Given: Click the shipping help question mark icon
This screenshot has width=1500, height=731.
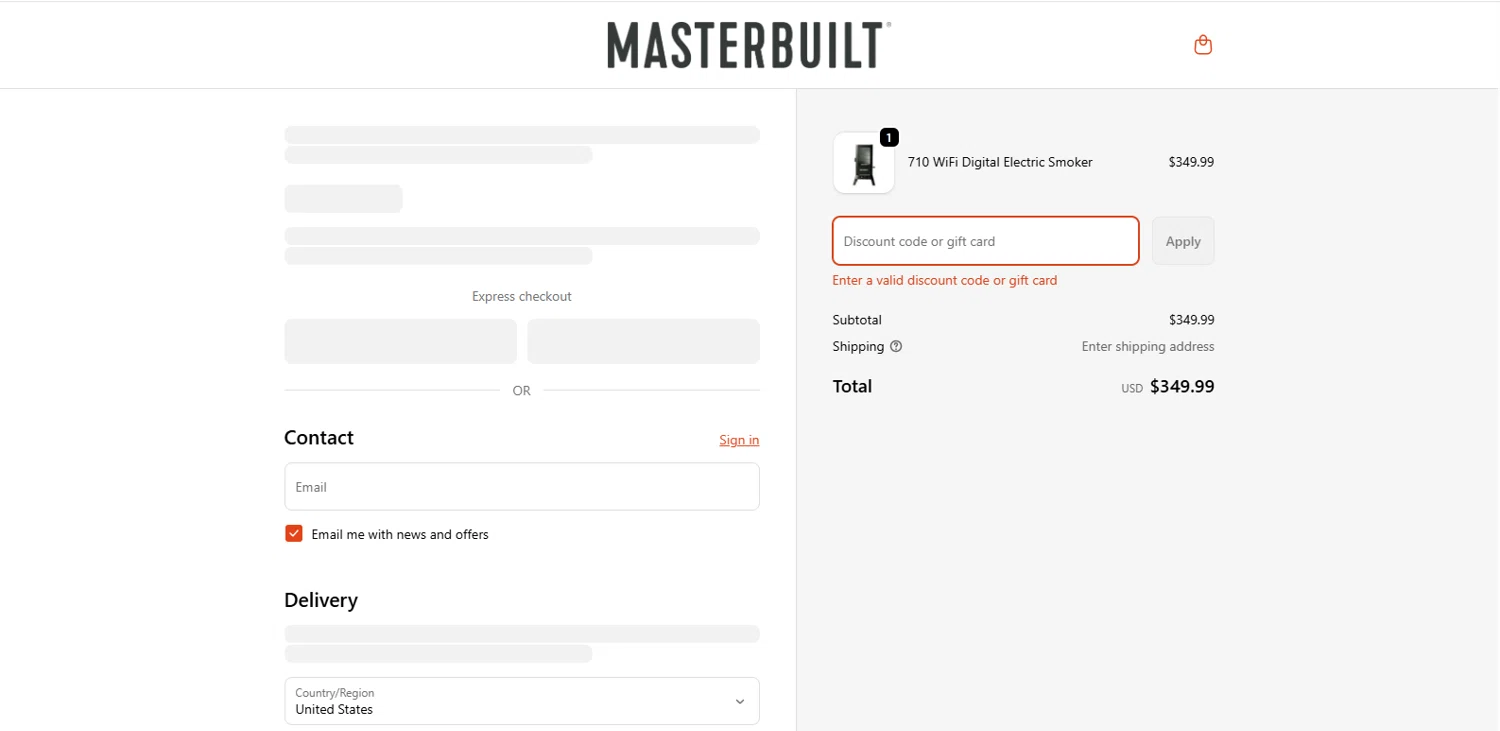Looking at the screenshot, I should [x=896, y=346].
